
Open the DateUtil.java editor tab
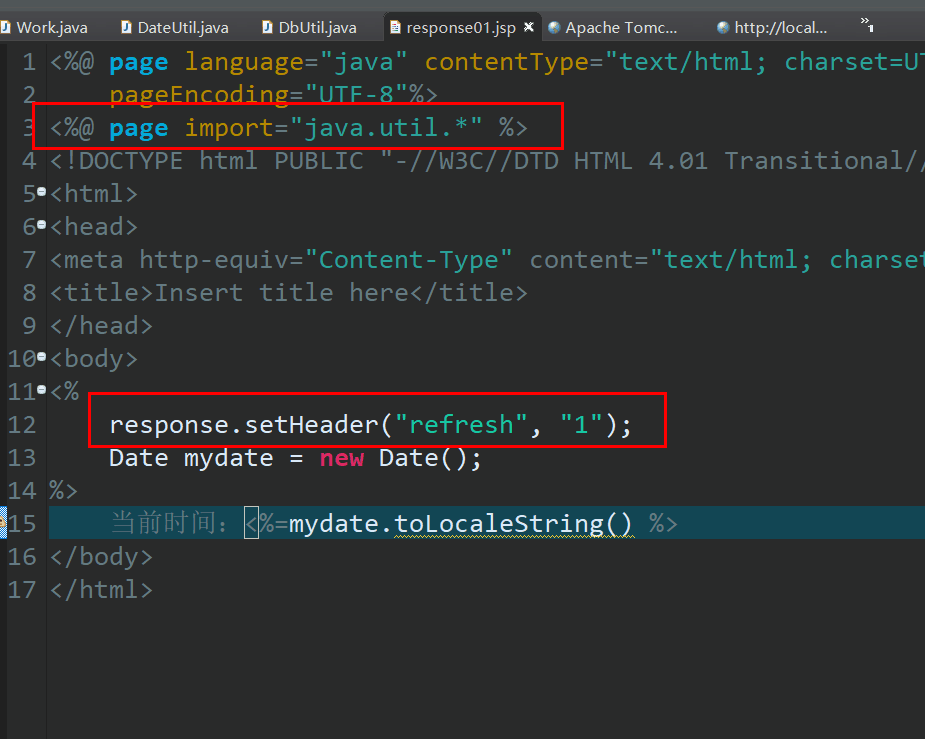175,28
